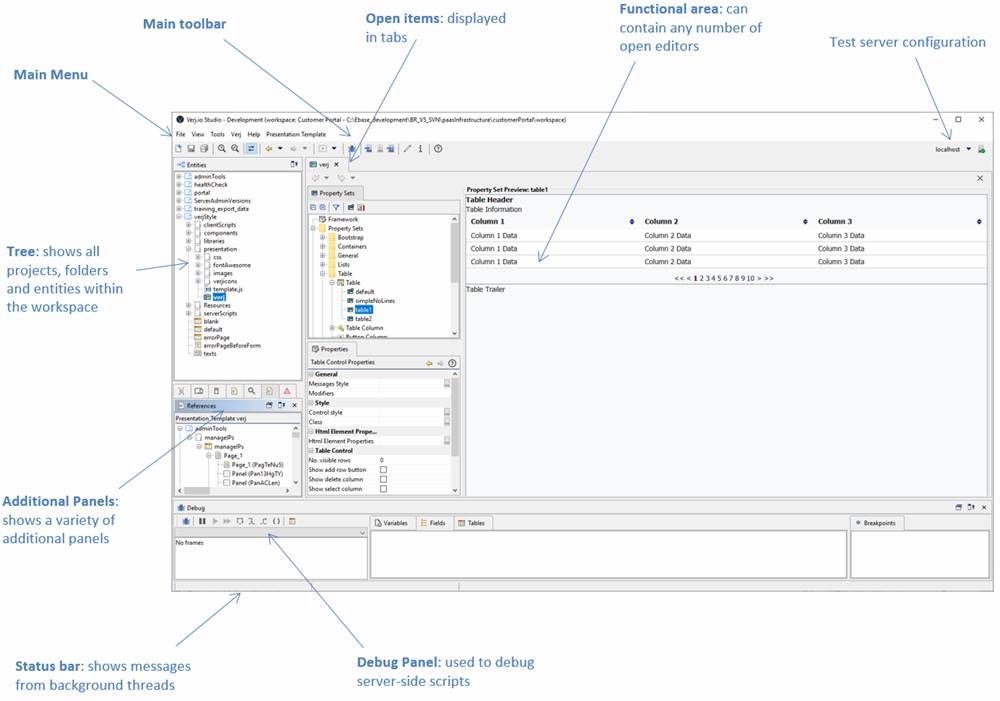Screen dimensions: 1000x701
Task: Click the red warning triangle icon
Action: click(x=287, y=391)
